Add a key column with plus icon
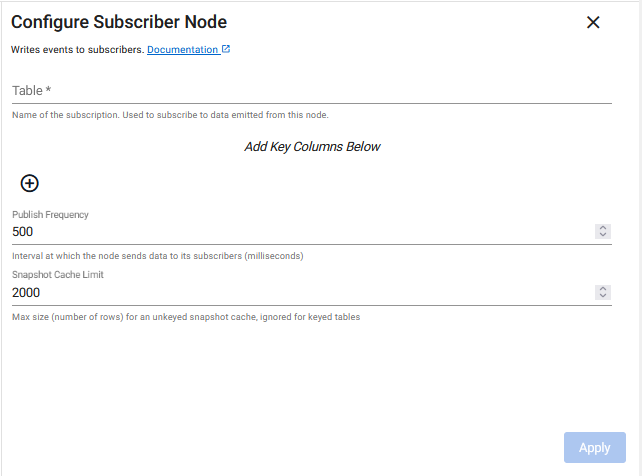Image resolution: width=642 pixels, height=476 pixels. [x=30, y=183]
